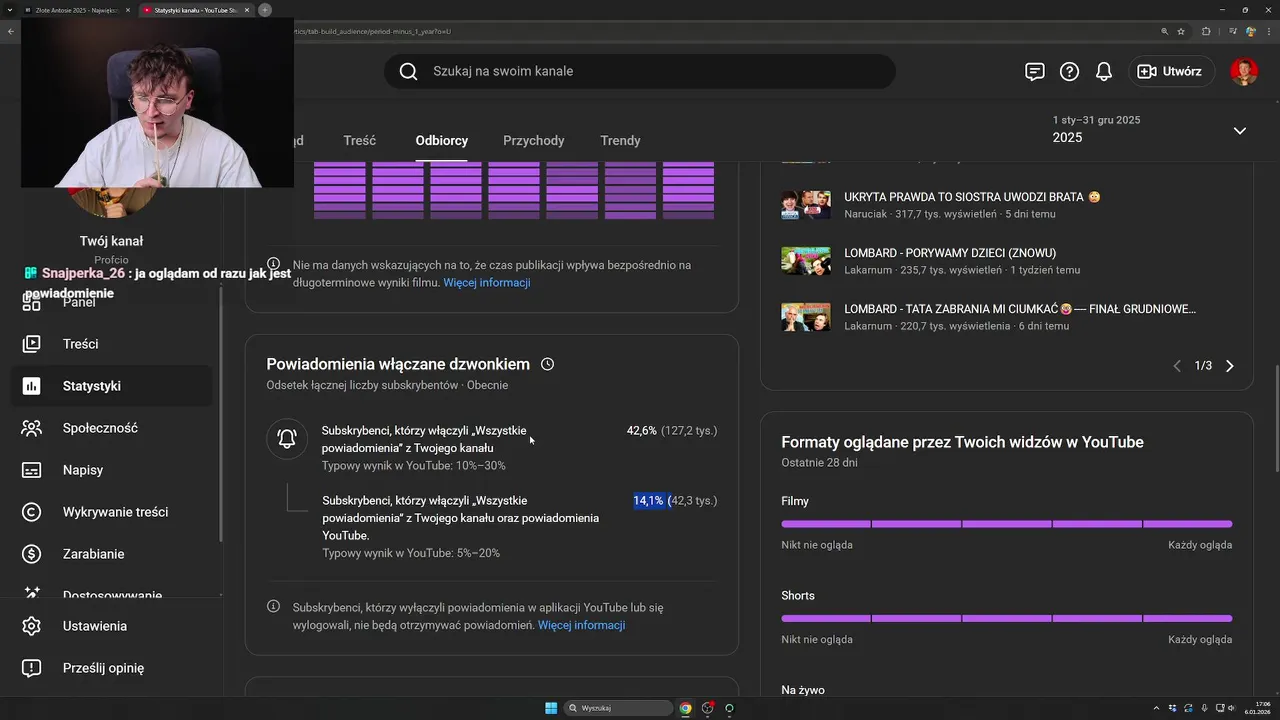Open Społeczność in the sidebar

(x=111, y=428)
